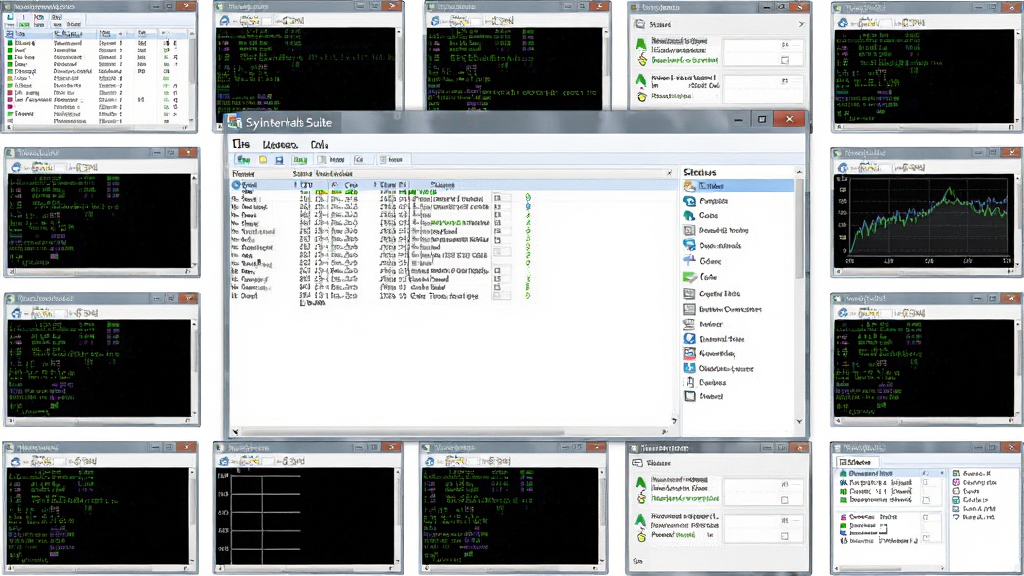
Task: Click the yellow folder icon in Syinternals Suite toolbar
Action: point(263,159)
